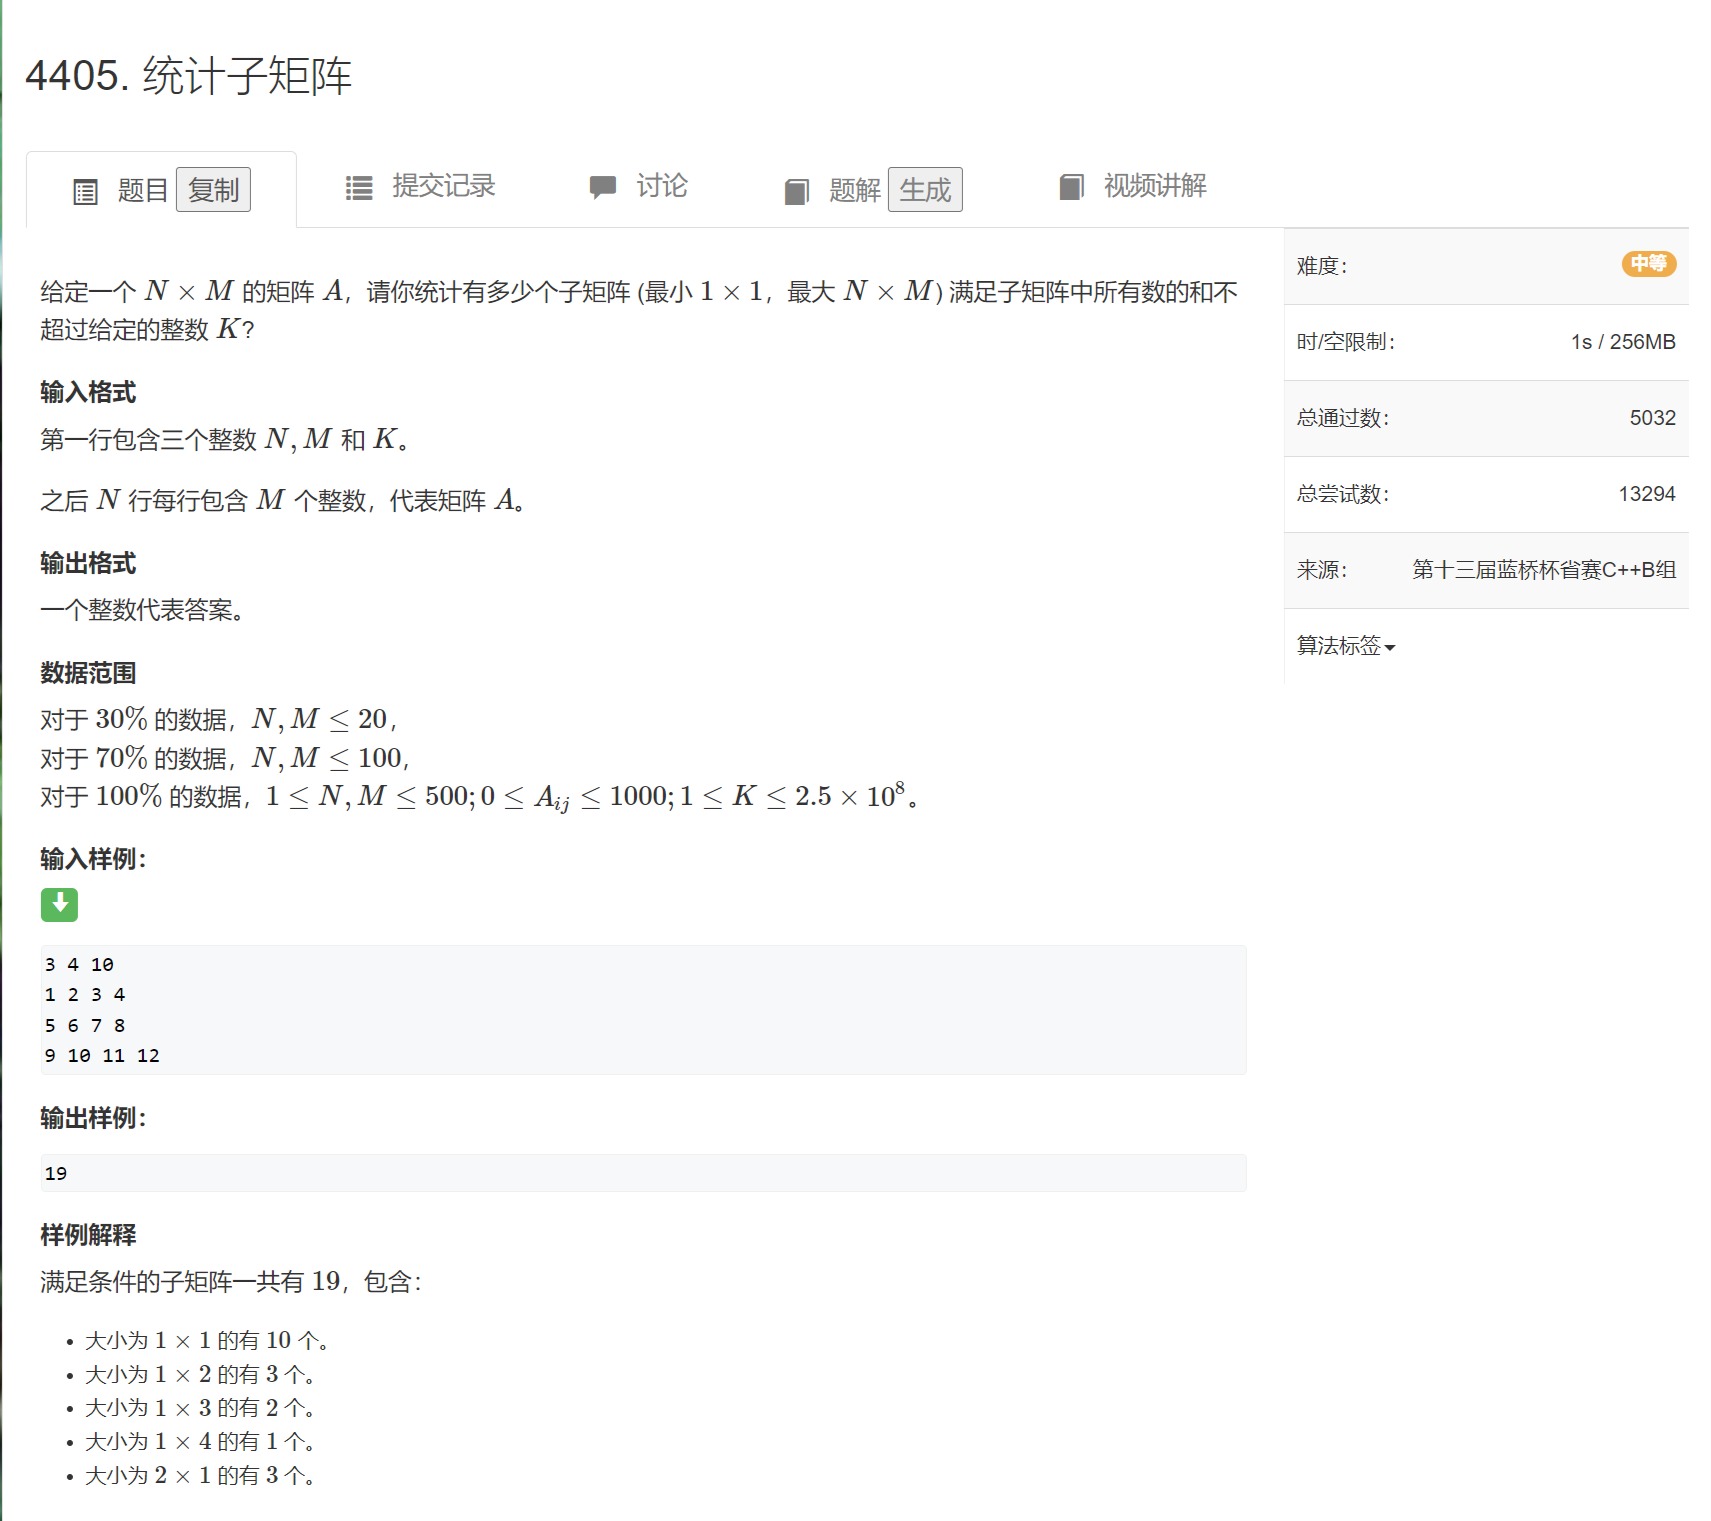The width and height of the screenshot is (1711, 1521).
Task: Click the limit value 1s / 256MB
Action: tap(1623, 342)
